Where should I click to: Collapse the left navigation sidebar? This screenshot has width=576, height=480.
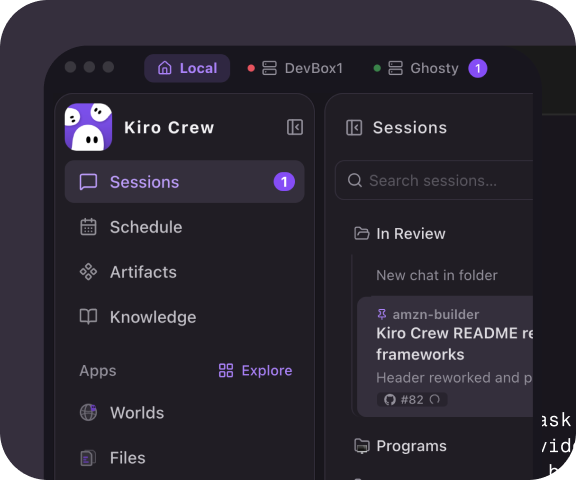[295, 127]
